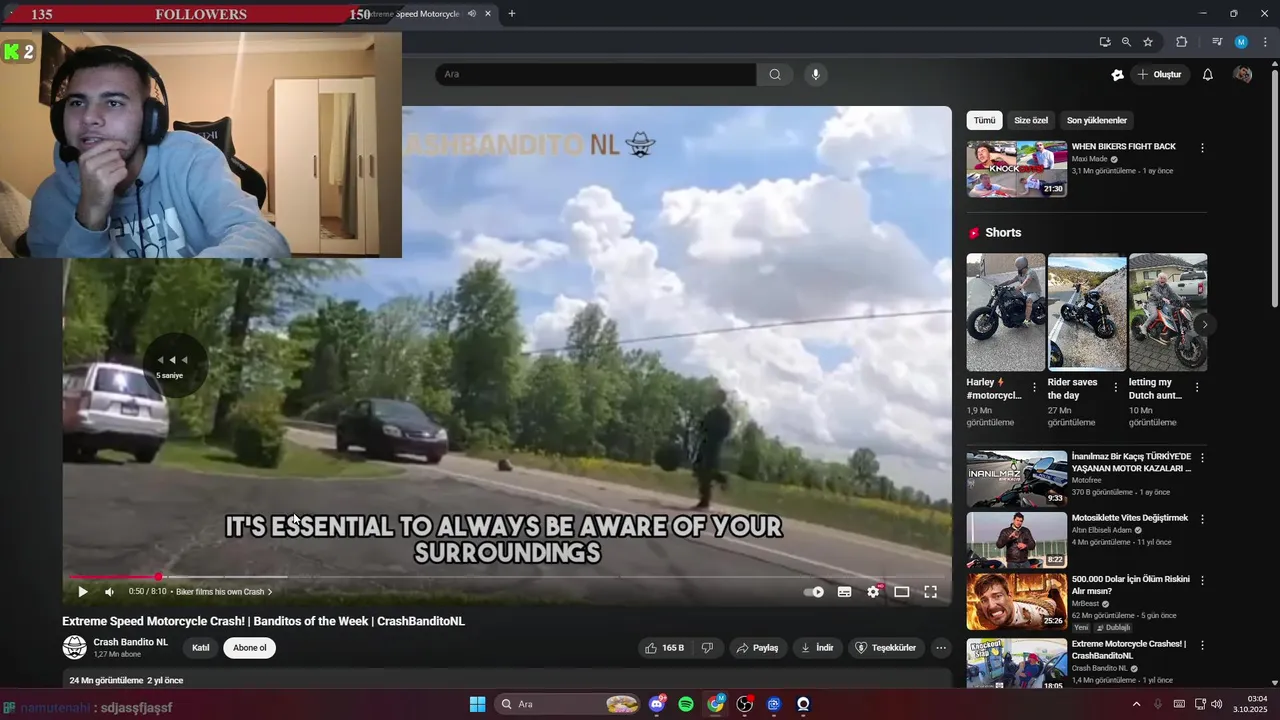1280x720 pixels.
Task: Open Crash Bandito NL channel avatar
Action: (75, 647)
